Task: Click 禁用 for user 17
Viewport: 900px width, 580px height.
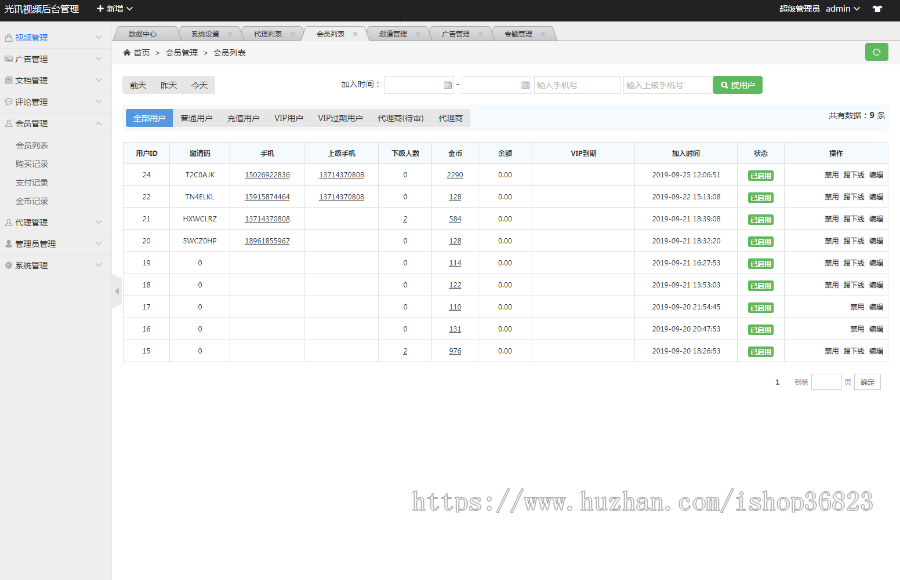Action: pyautogui.click(x=857, y=307)
